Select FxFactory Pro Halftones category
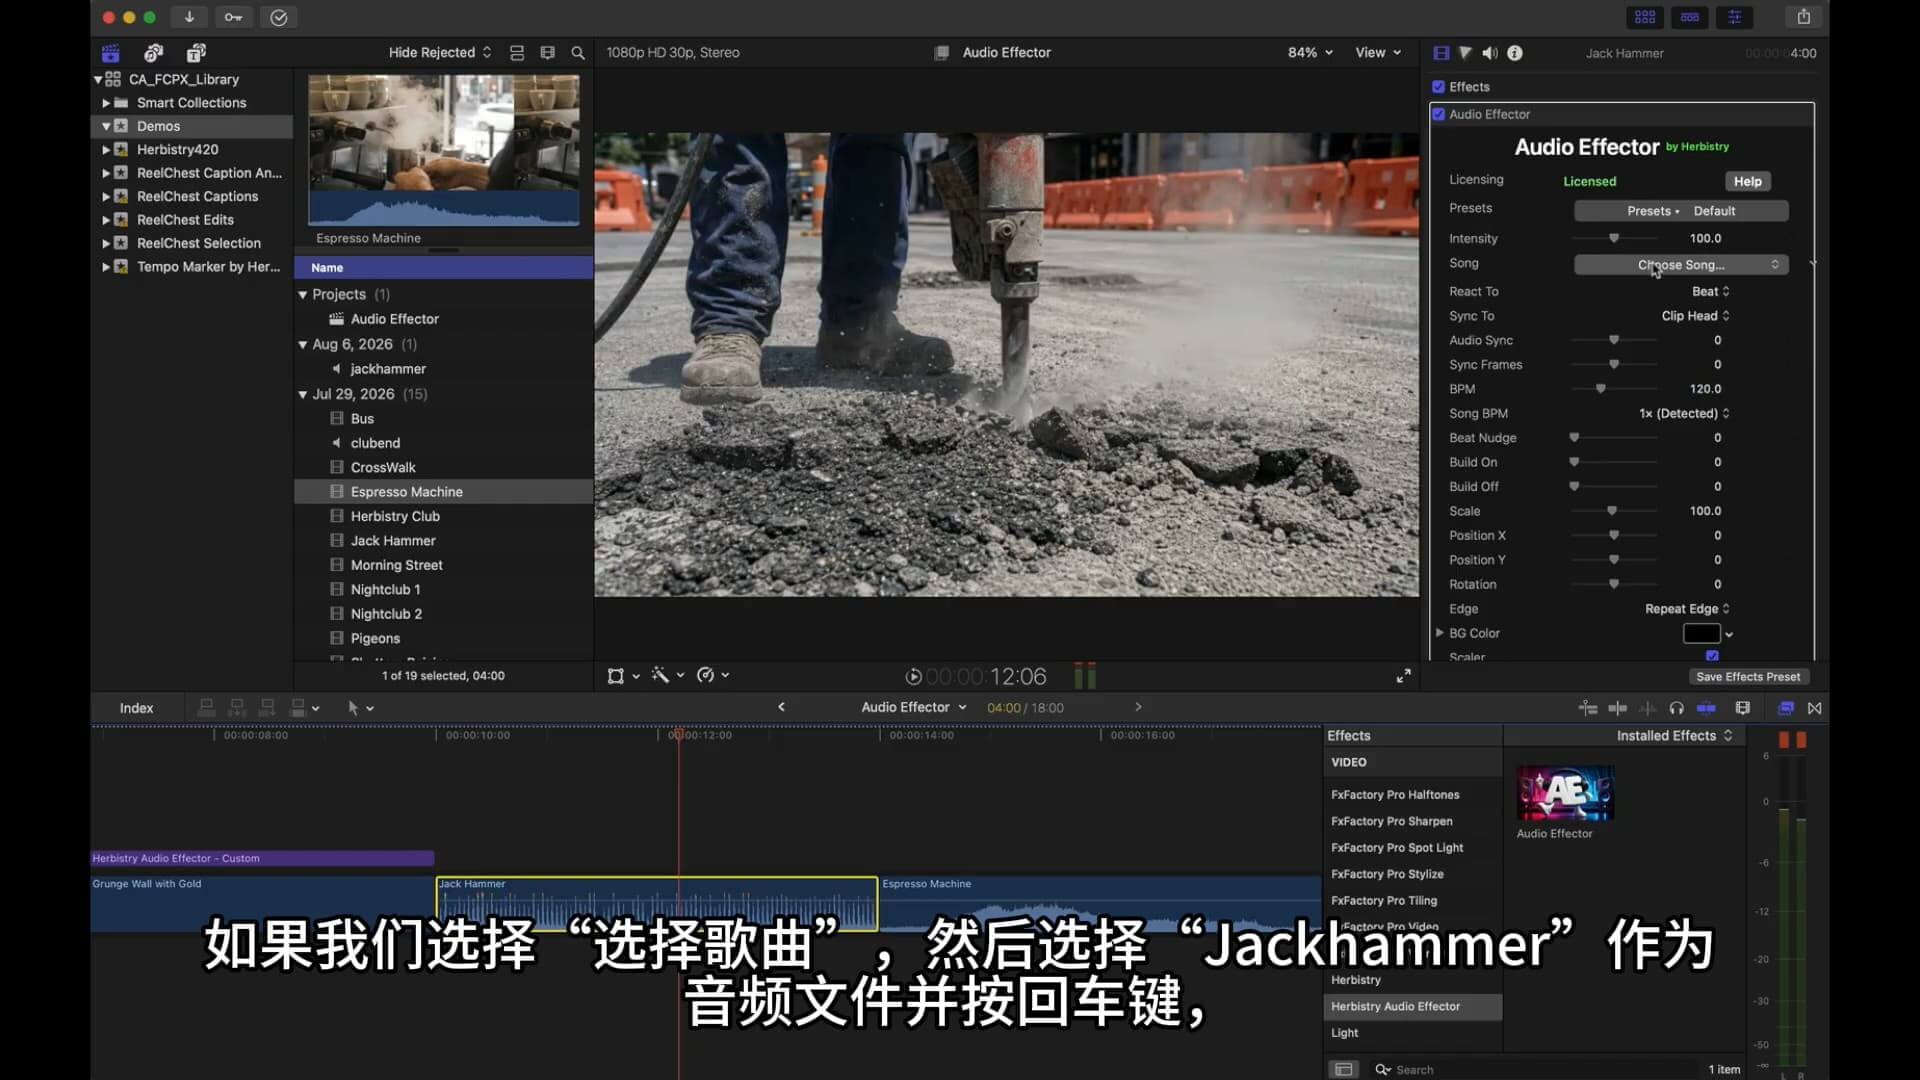 [1395, 795]
